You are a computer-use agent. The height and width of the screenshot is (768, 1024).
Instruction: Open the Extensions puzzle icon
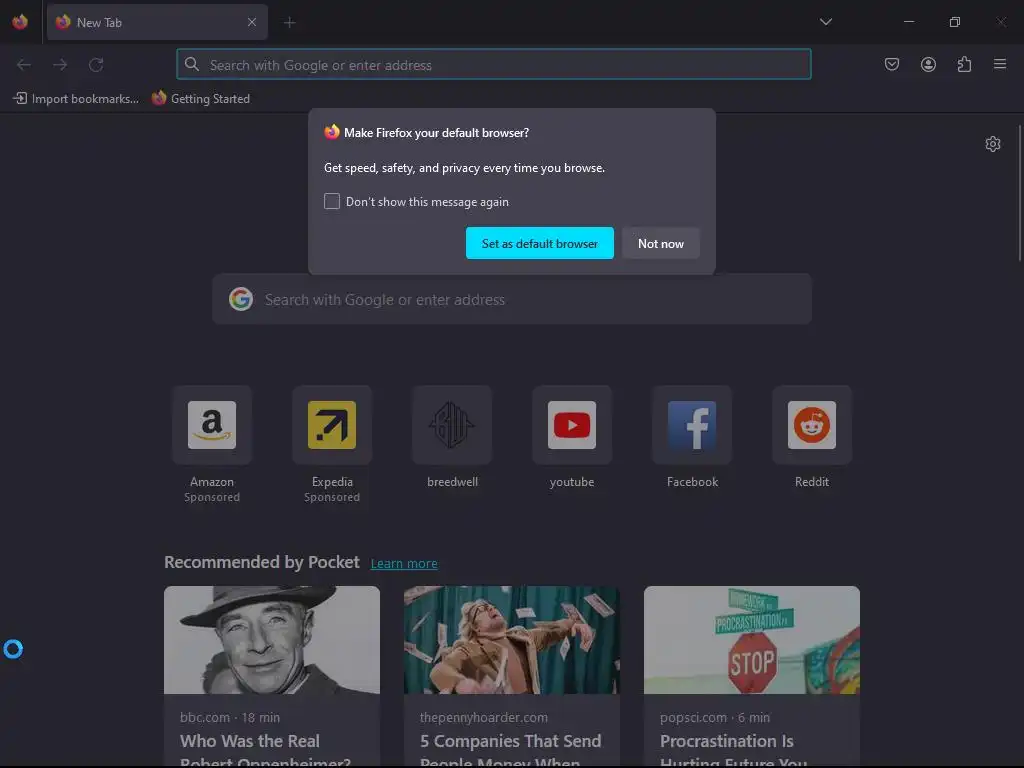coord(964,64)
